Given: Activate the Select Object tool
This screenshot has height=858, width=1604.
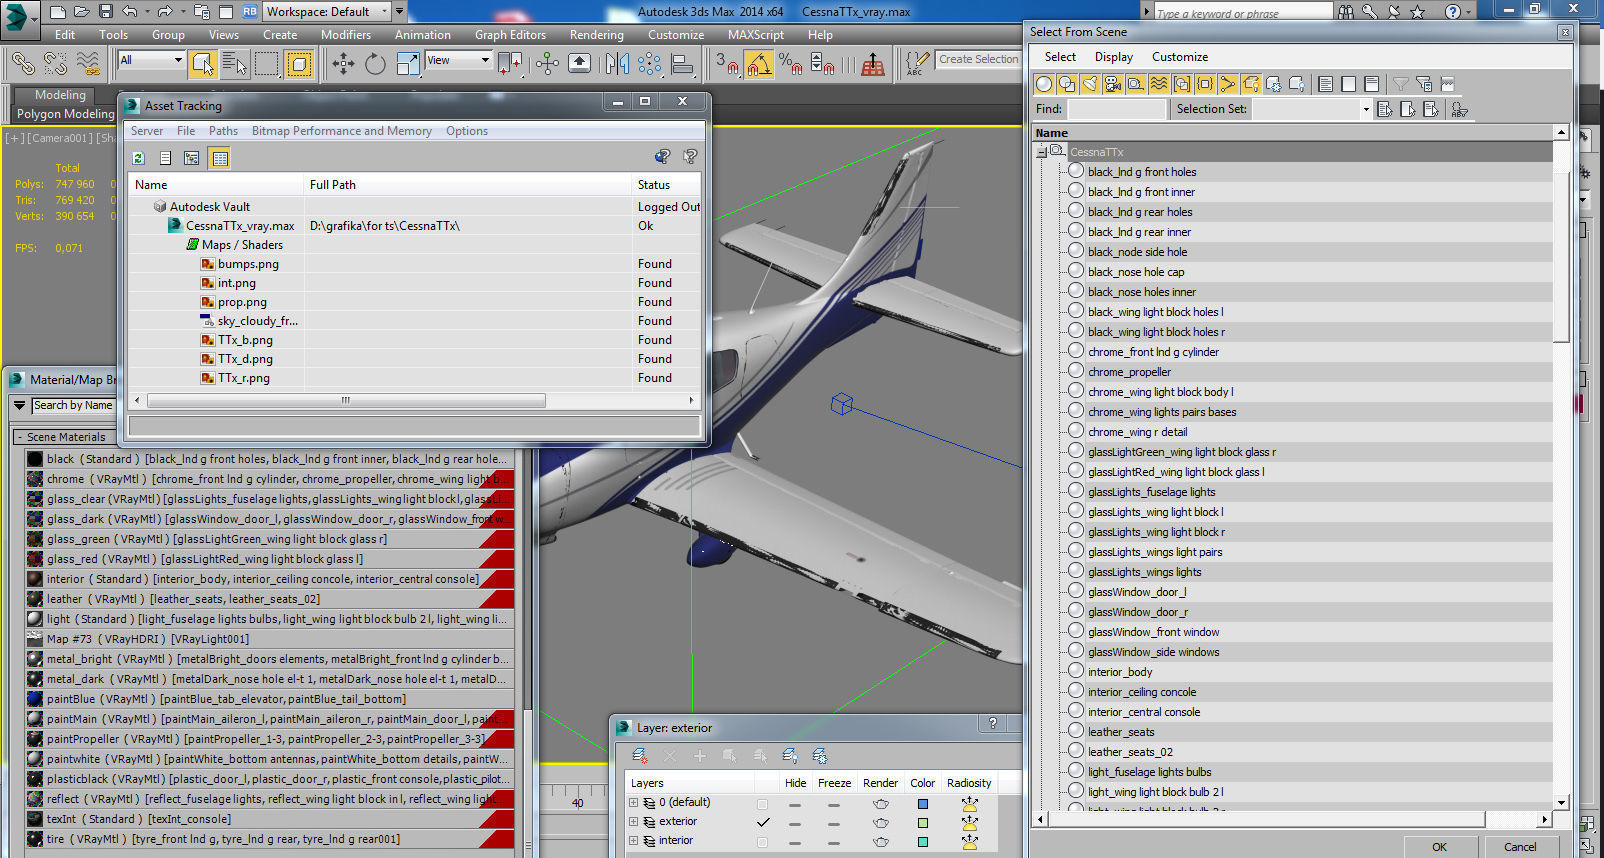Looking at the screenshot, I should [203, 64].
